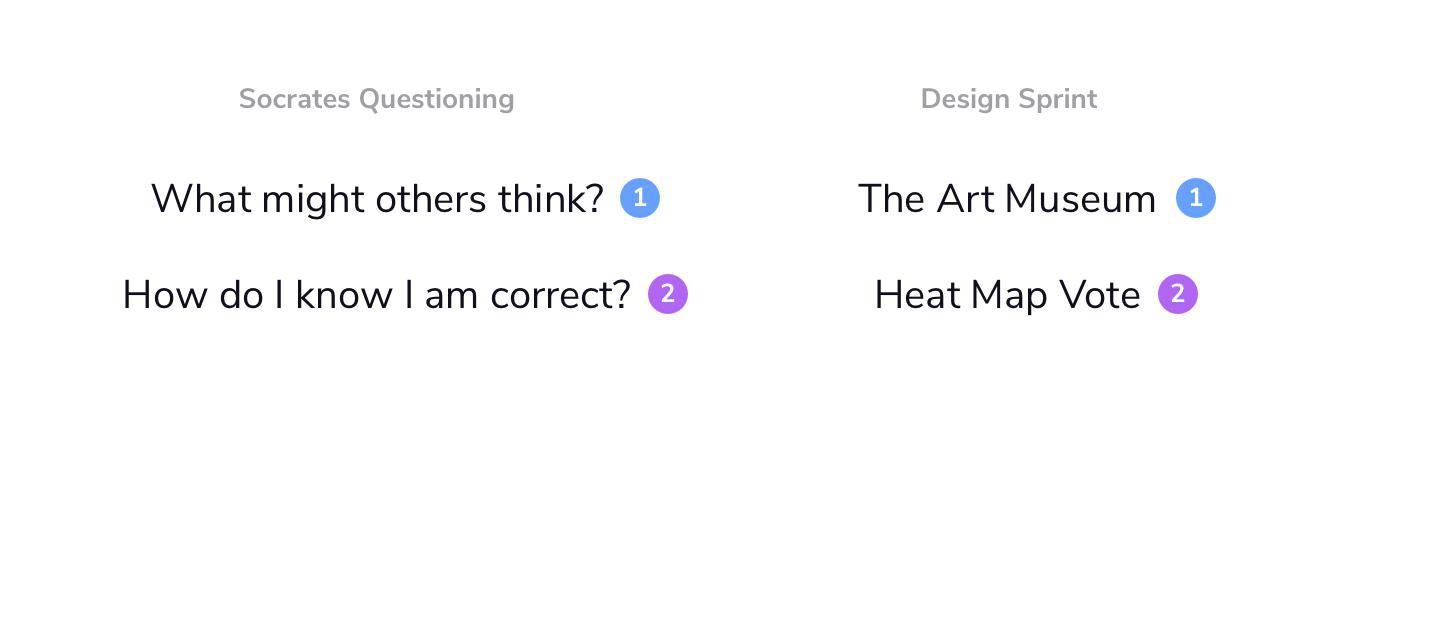Viewport: 1440px width, 622px height.
Task: Select the purple 2 badge beside Heat Map Vote
Action: (1178, 294)
